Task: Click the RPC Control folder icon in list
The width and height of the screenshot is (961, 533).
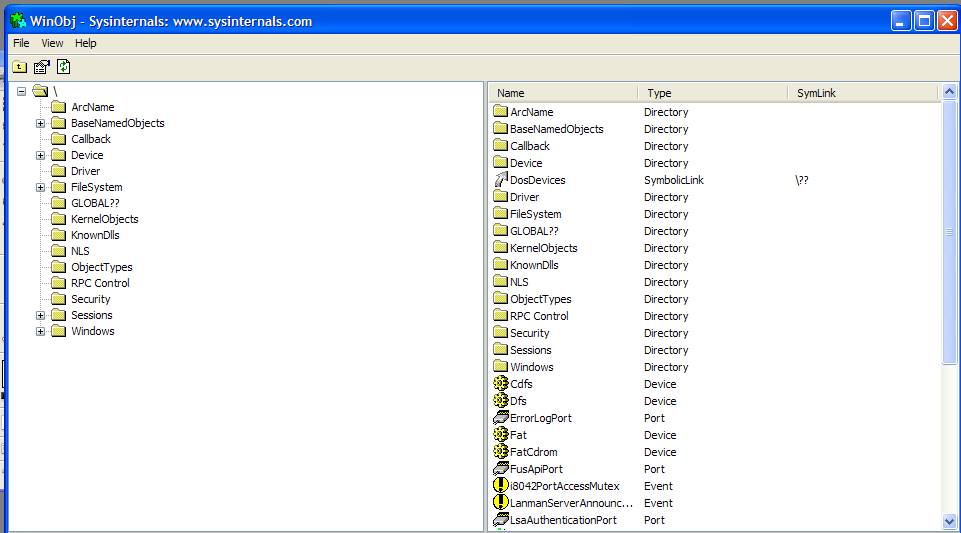Action: 501,316
